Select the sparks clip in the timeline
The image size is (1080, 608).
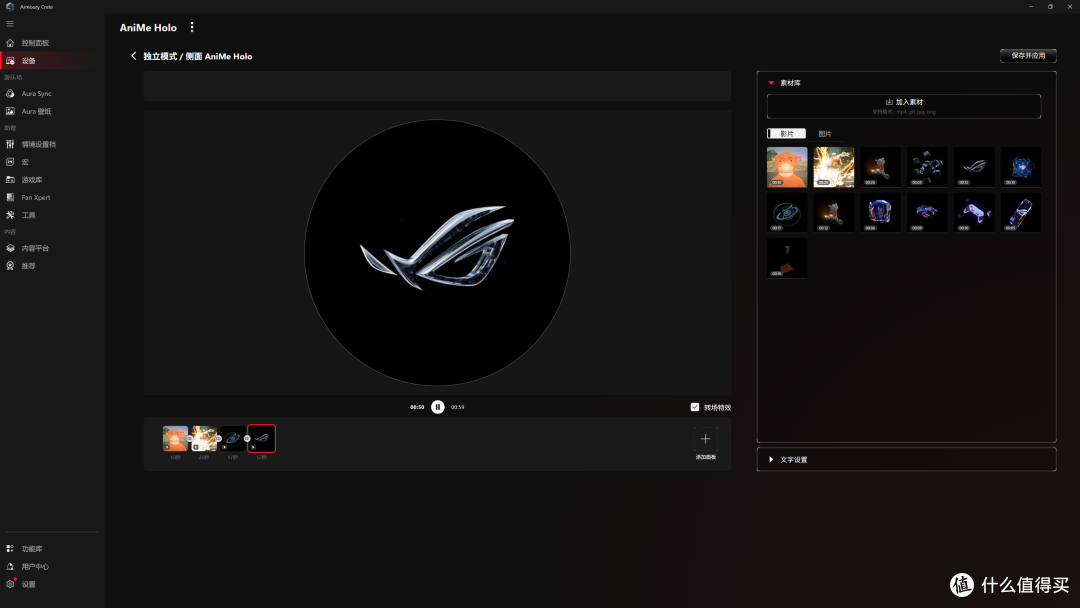click(x=204, y=439)
